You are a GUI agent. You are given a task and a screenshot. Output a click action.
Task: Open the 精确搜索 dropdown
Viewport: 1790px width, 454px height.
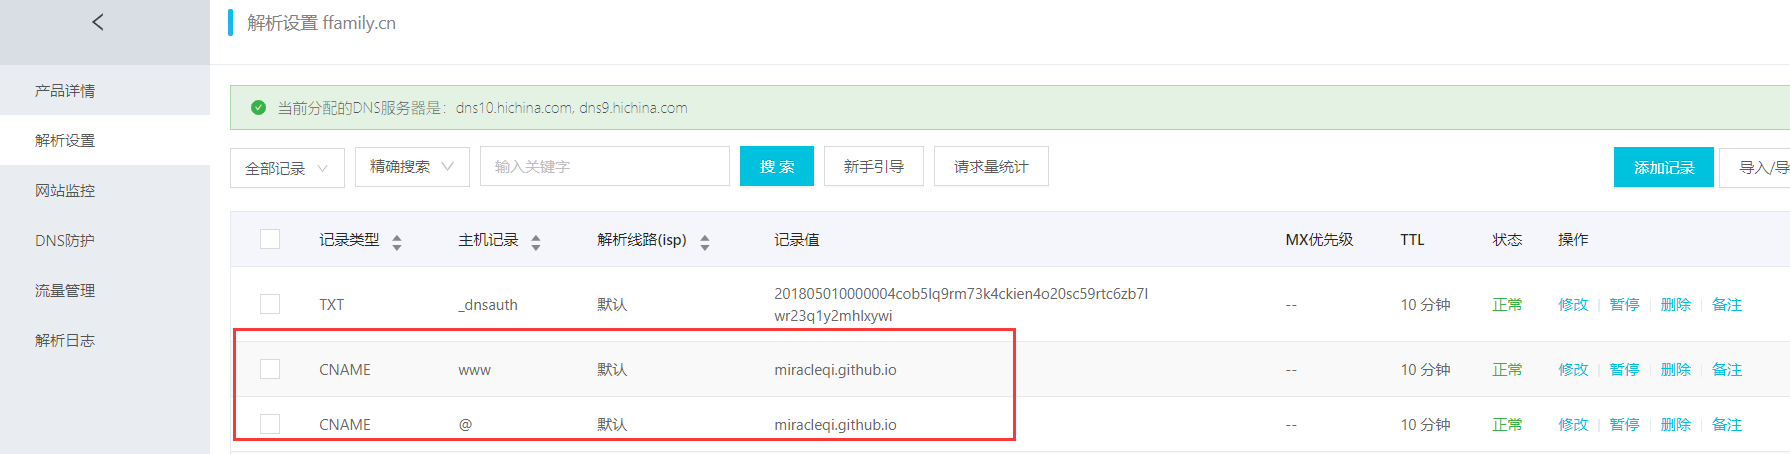(x=412, y=167)
